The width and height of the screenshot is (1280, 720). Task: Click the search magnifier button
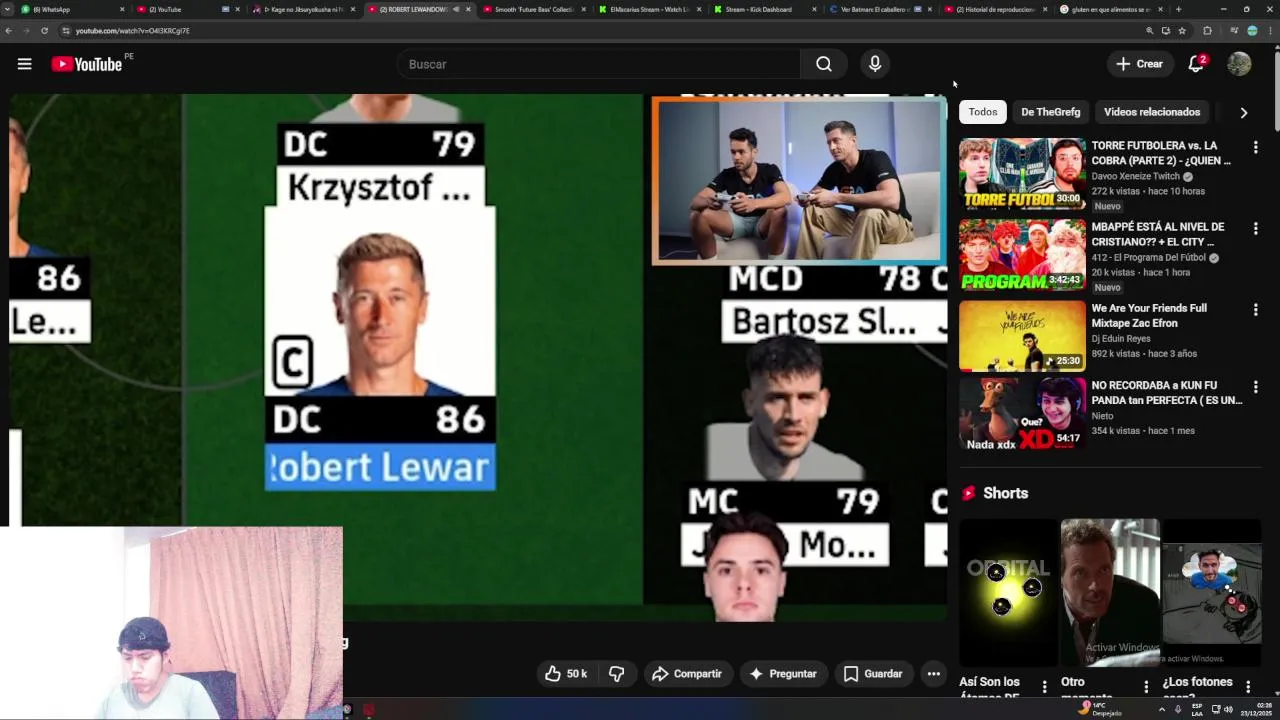823,64
